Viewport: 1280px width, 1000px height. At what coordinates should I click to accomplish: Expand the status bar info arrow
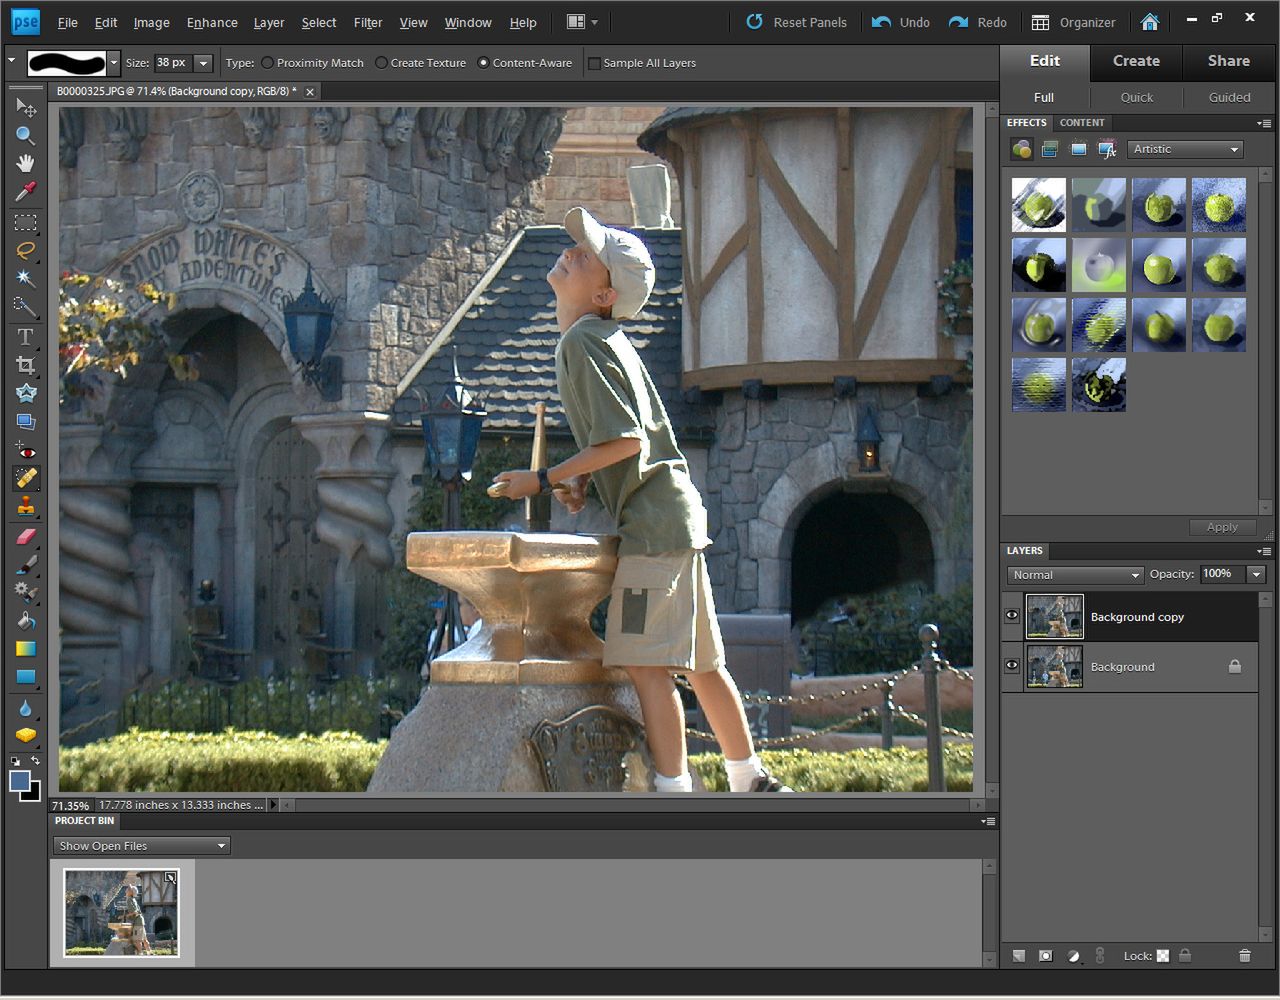pos(275,804)
